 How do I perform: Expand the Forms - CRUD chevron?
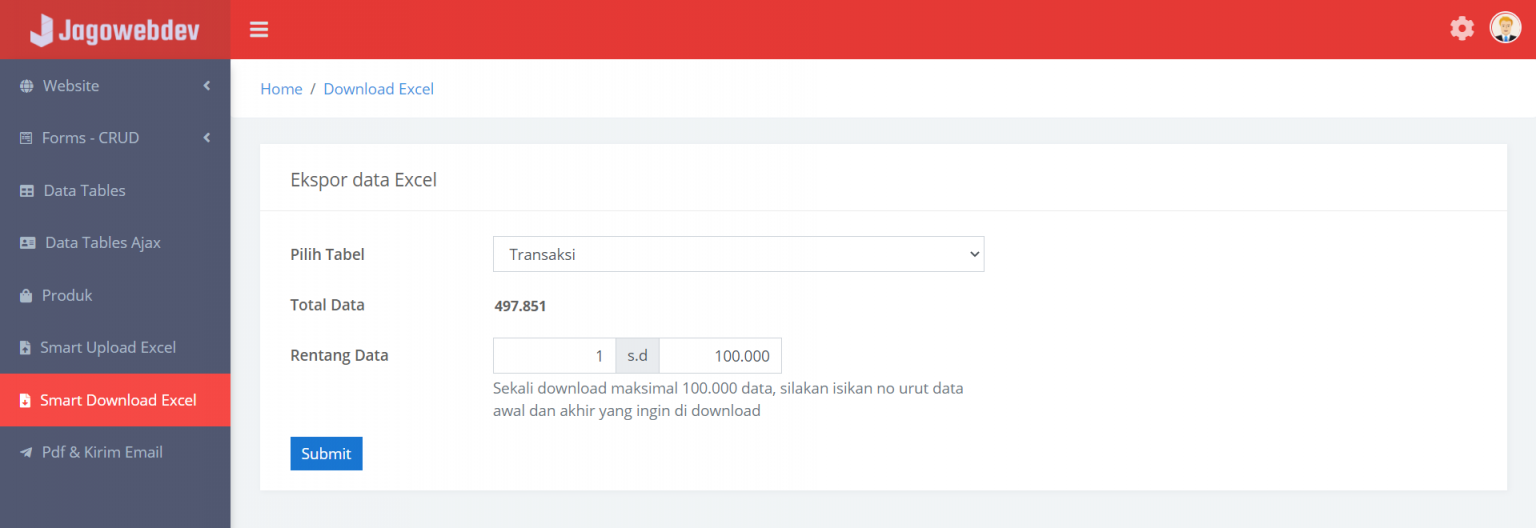point(207,138)
